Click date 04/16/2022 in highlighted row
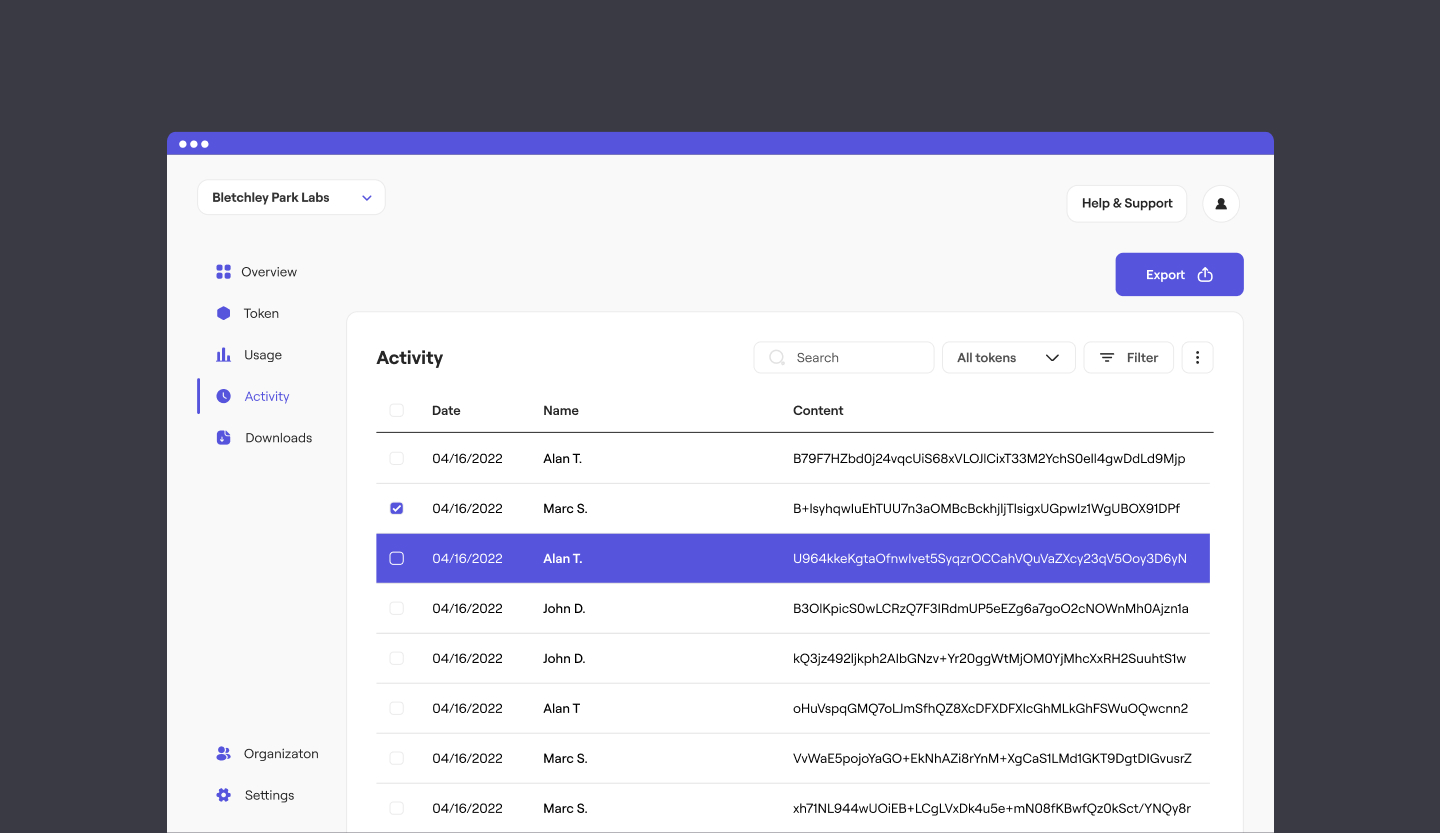The height and width of the screenshot is (833, 1440). click(x=467, y=558)
